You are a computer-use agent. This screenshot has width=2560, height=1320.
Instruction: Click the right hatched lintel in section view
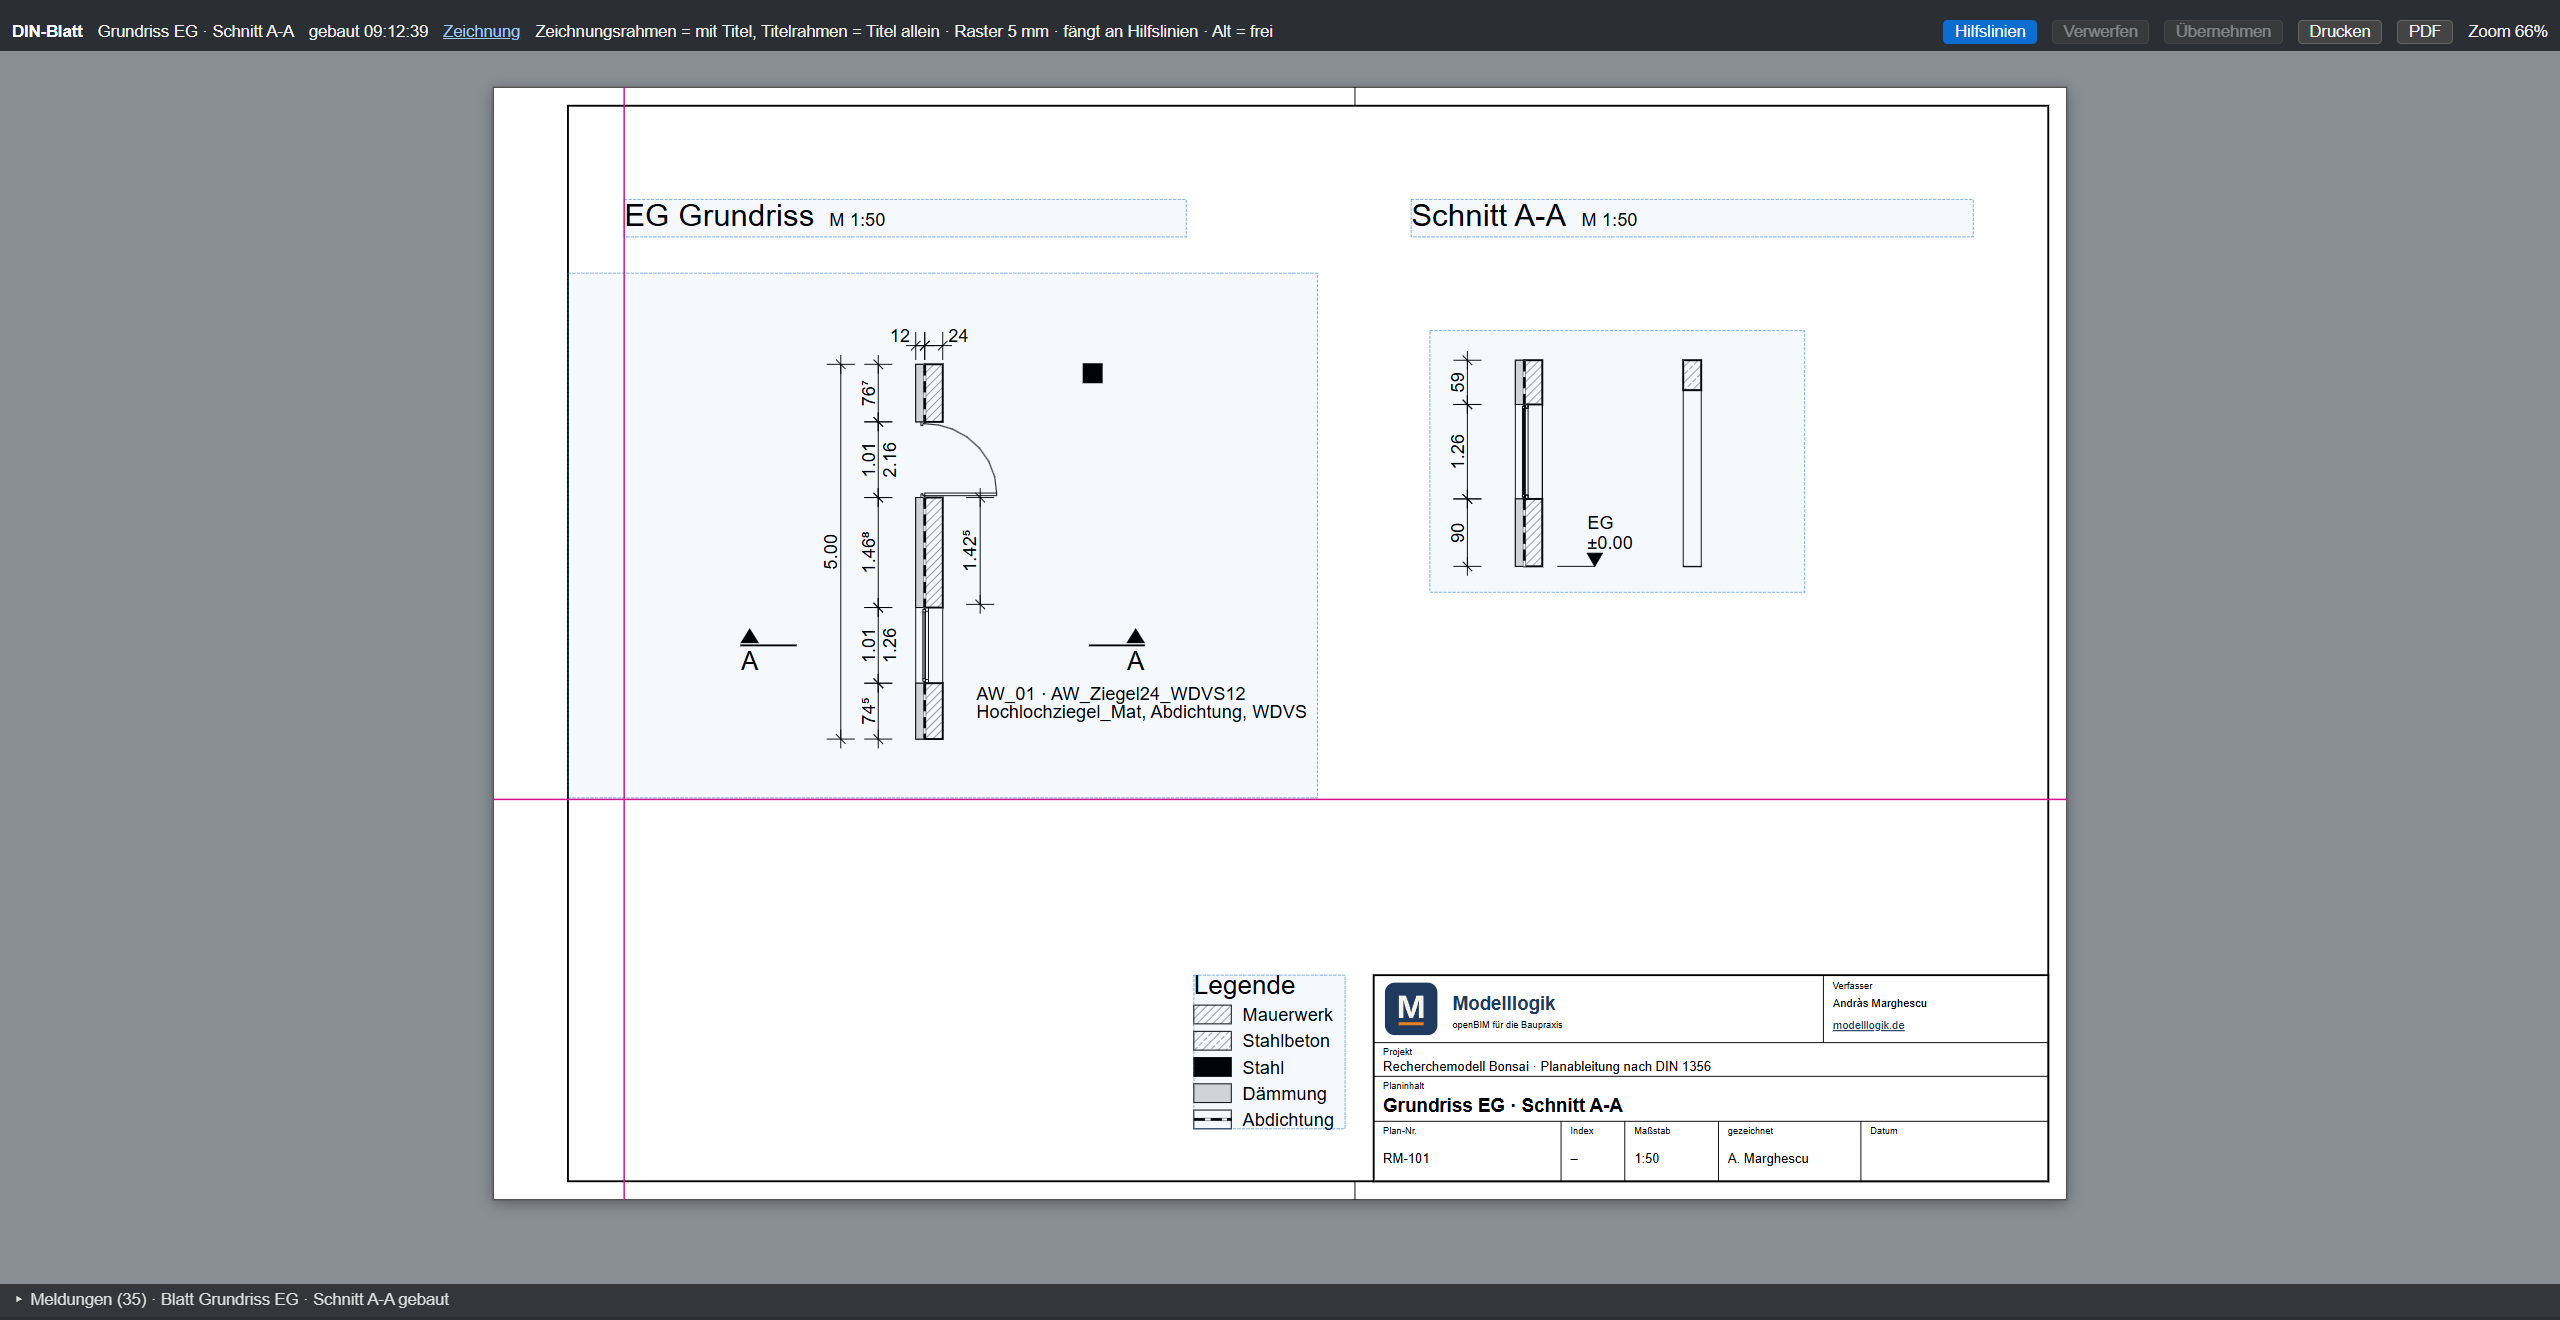click(x=1692, y=375)
